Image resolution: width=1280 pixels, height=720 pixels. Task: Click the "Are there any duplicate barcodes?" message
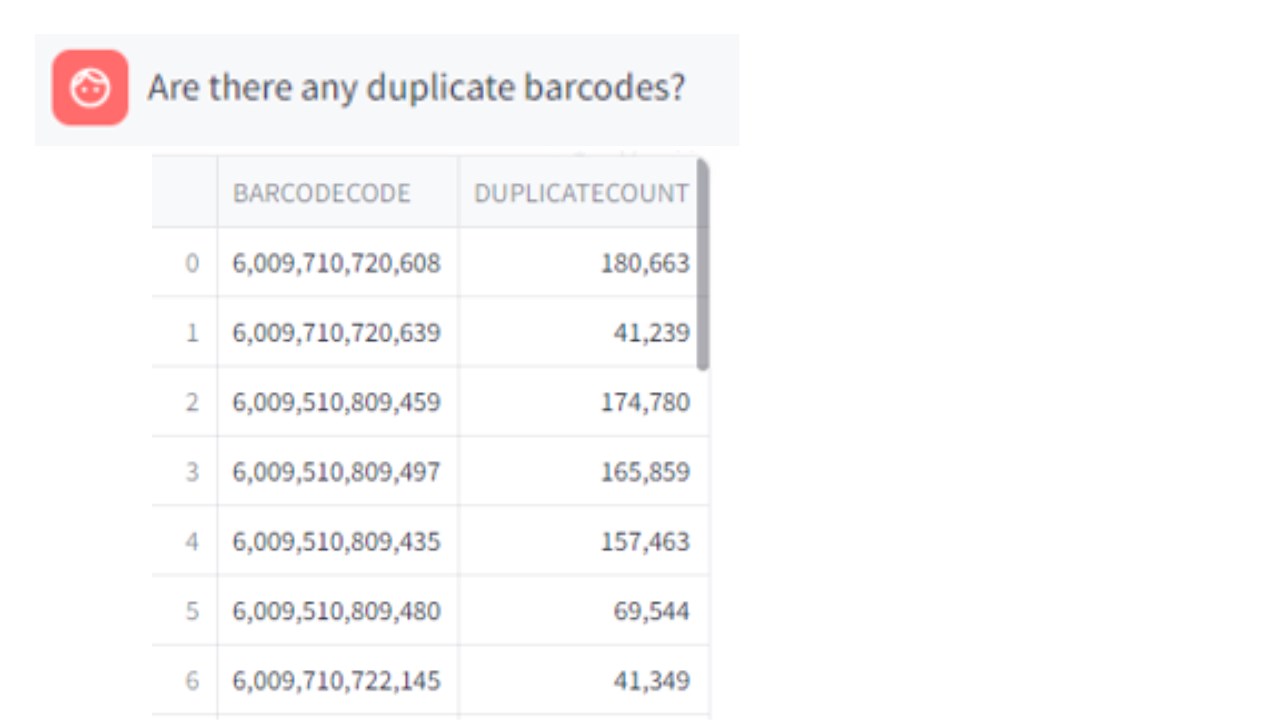[416, 88]
